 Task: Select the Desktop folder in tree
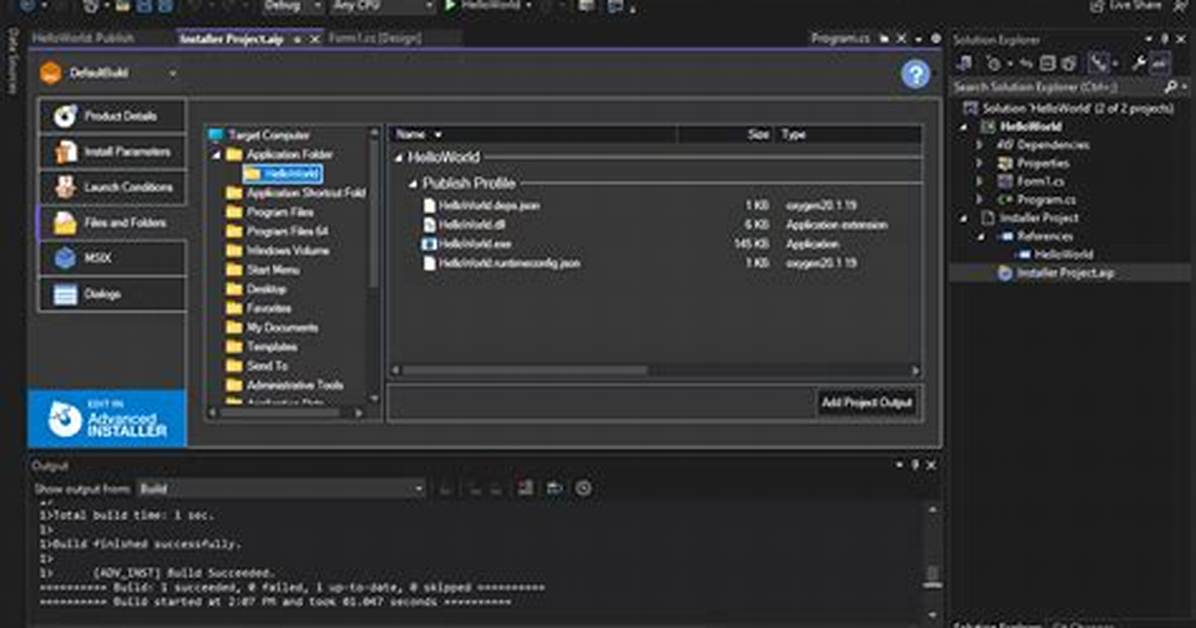[265, 289]
